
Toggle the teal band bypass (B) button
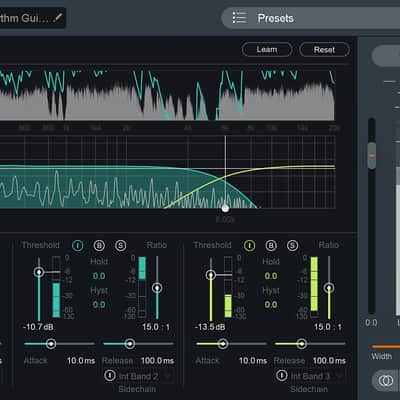pos(99,246)
